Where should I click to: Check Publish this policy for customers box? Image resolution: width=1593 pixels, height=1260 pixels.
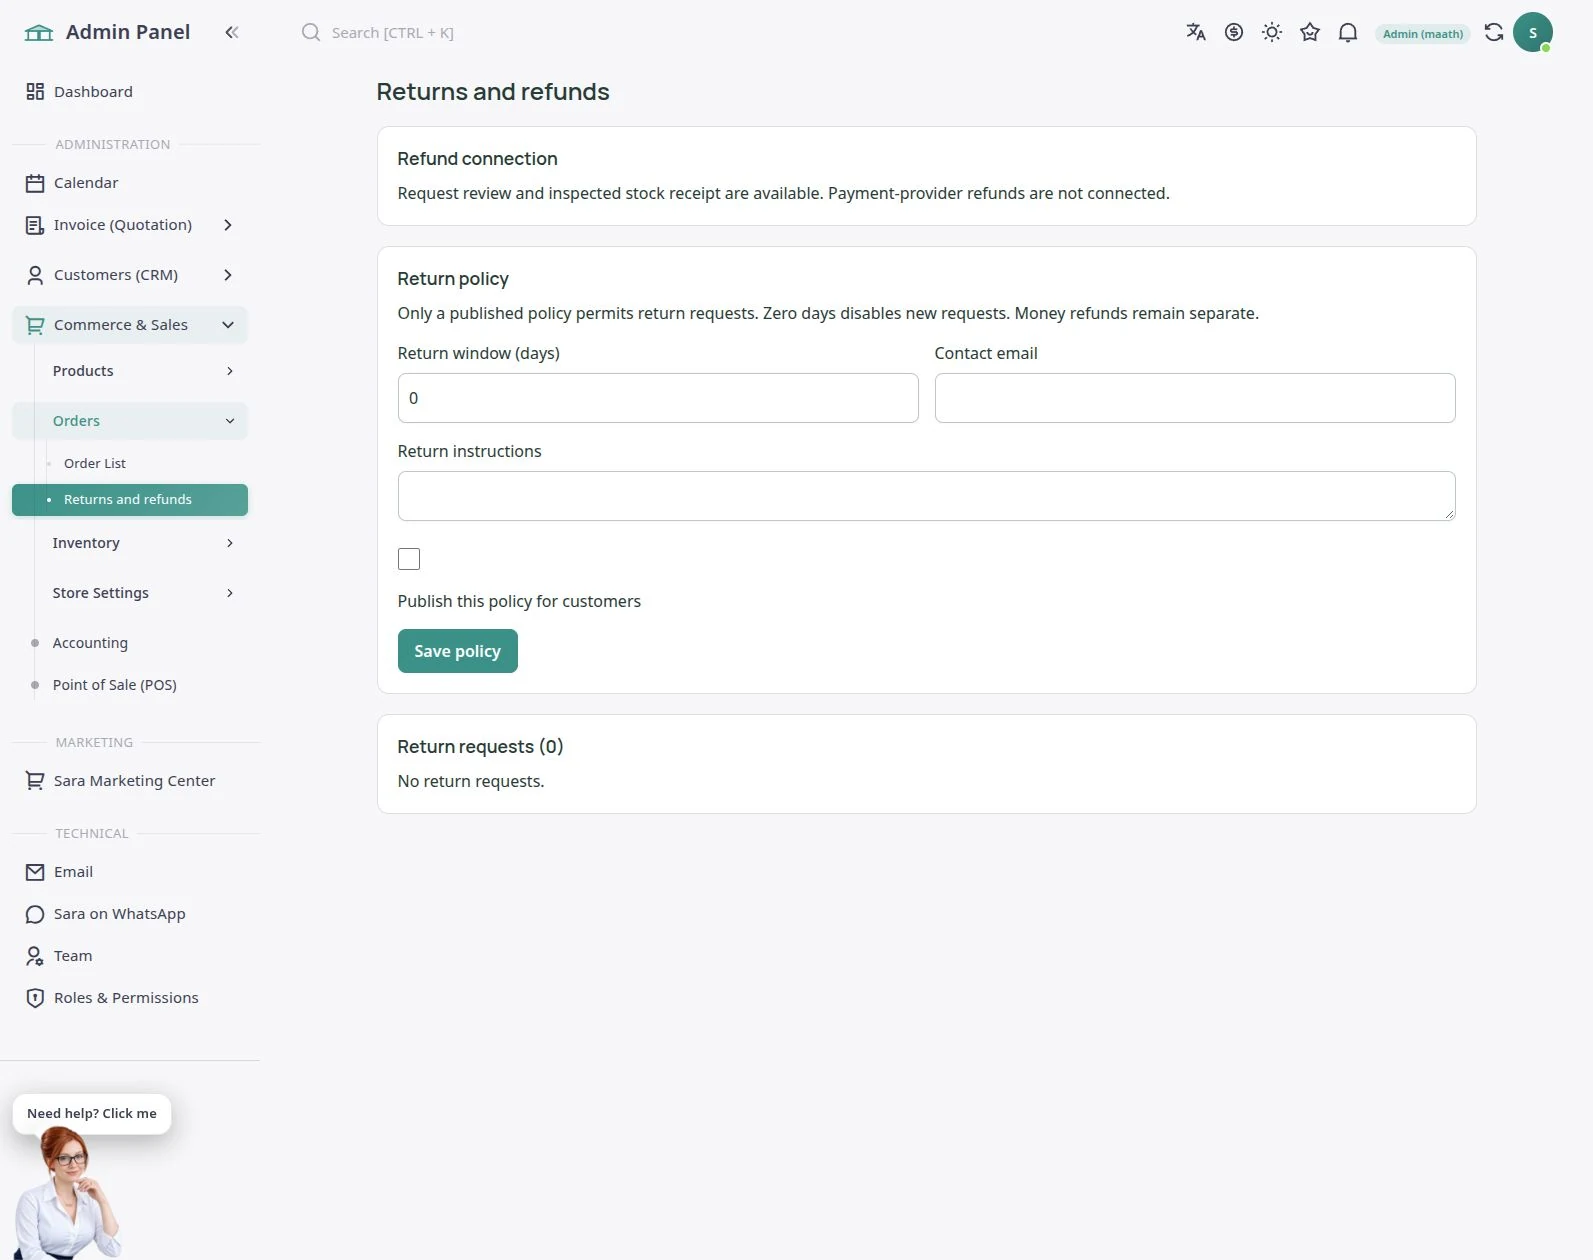(409, 559)
